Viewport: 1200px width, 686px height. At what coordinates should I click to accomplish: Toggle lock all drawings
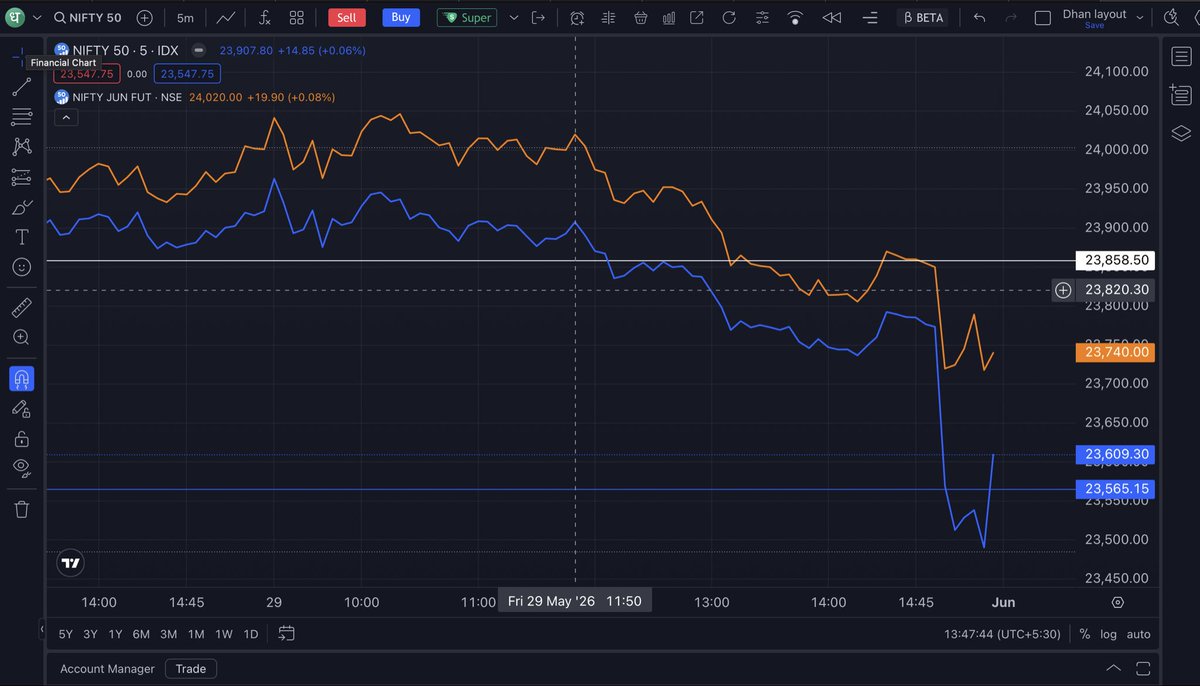[21, 439]
